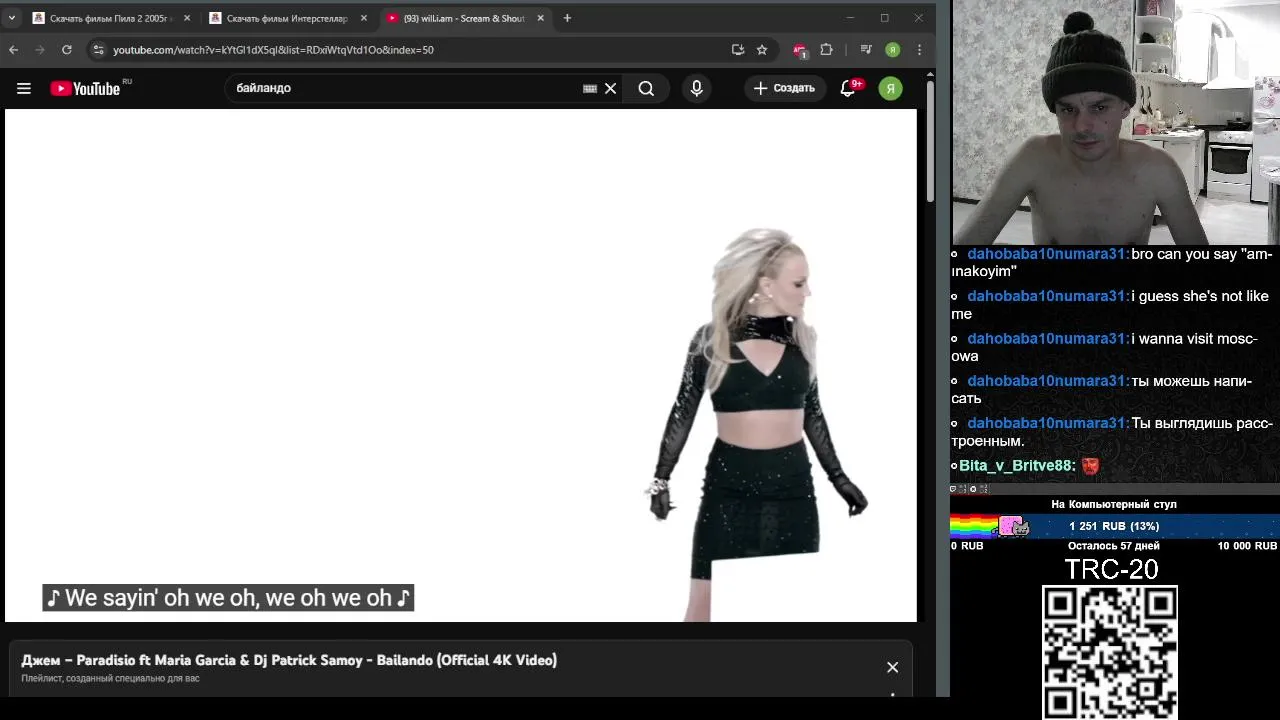Click the 'TRC-20' label
The height and width of the screenshot is (720, 1280).
1111,569
